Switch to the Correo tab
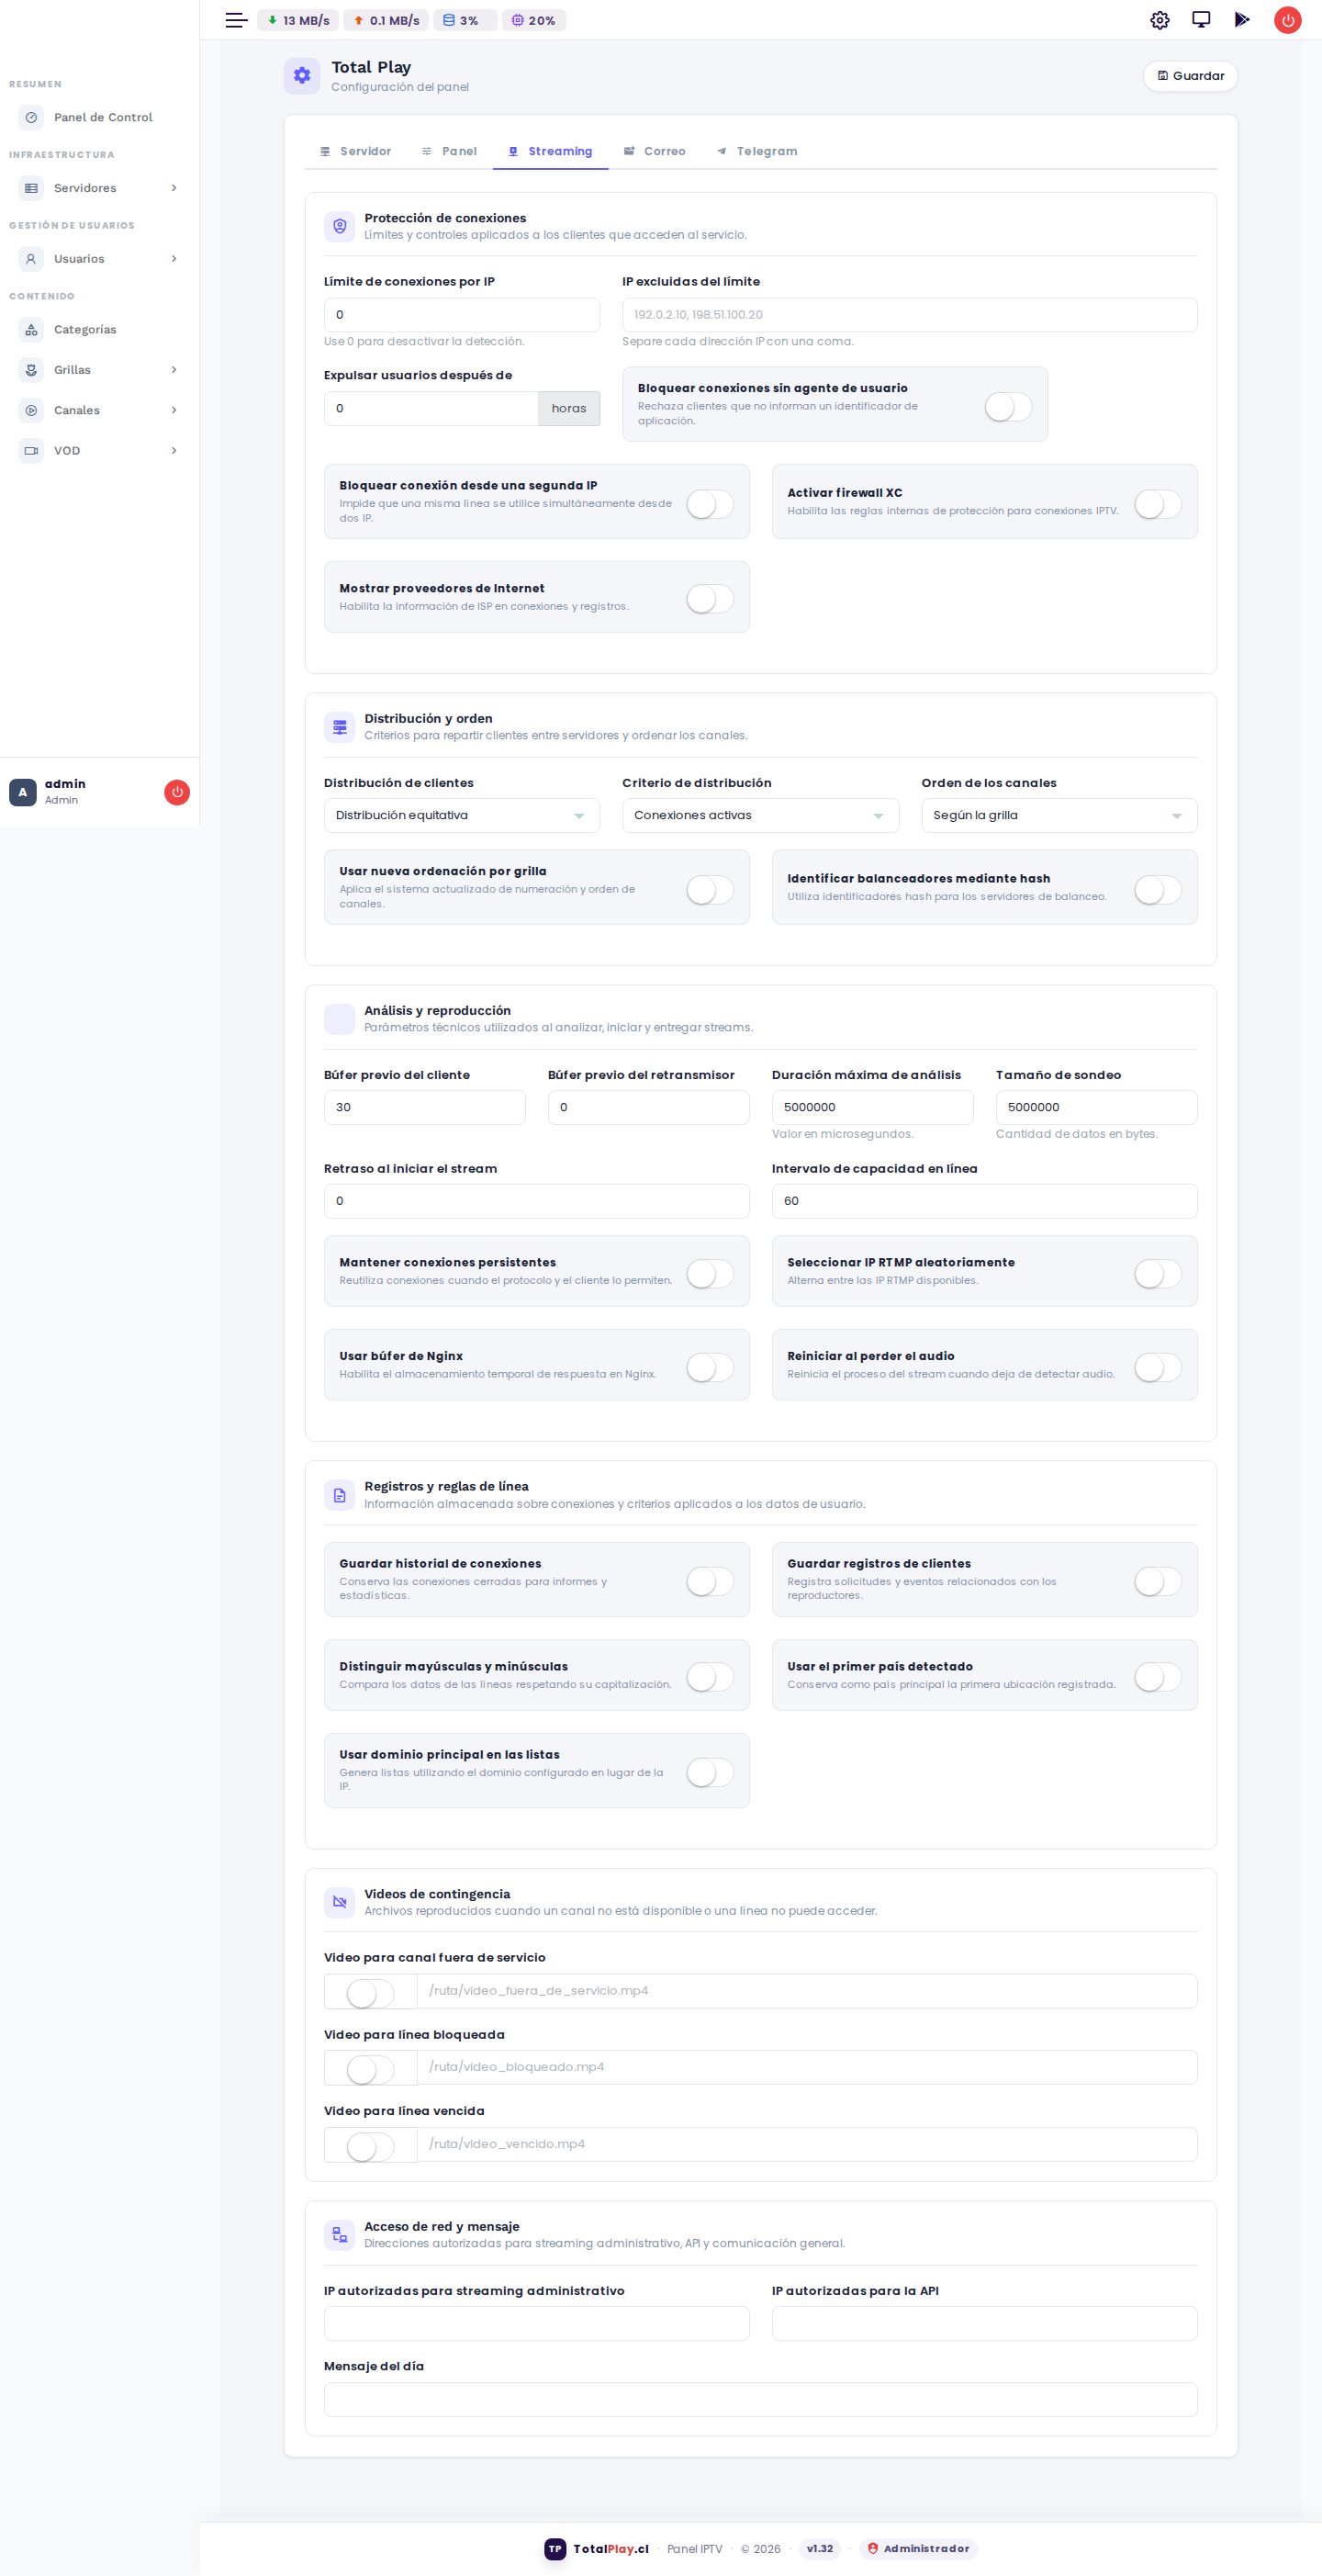Image resolution: width=1322 pixels, height=2576 pixels. point(655,151)
